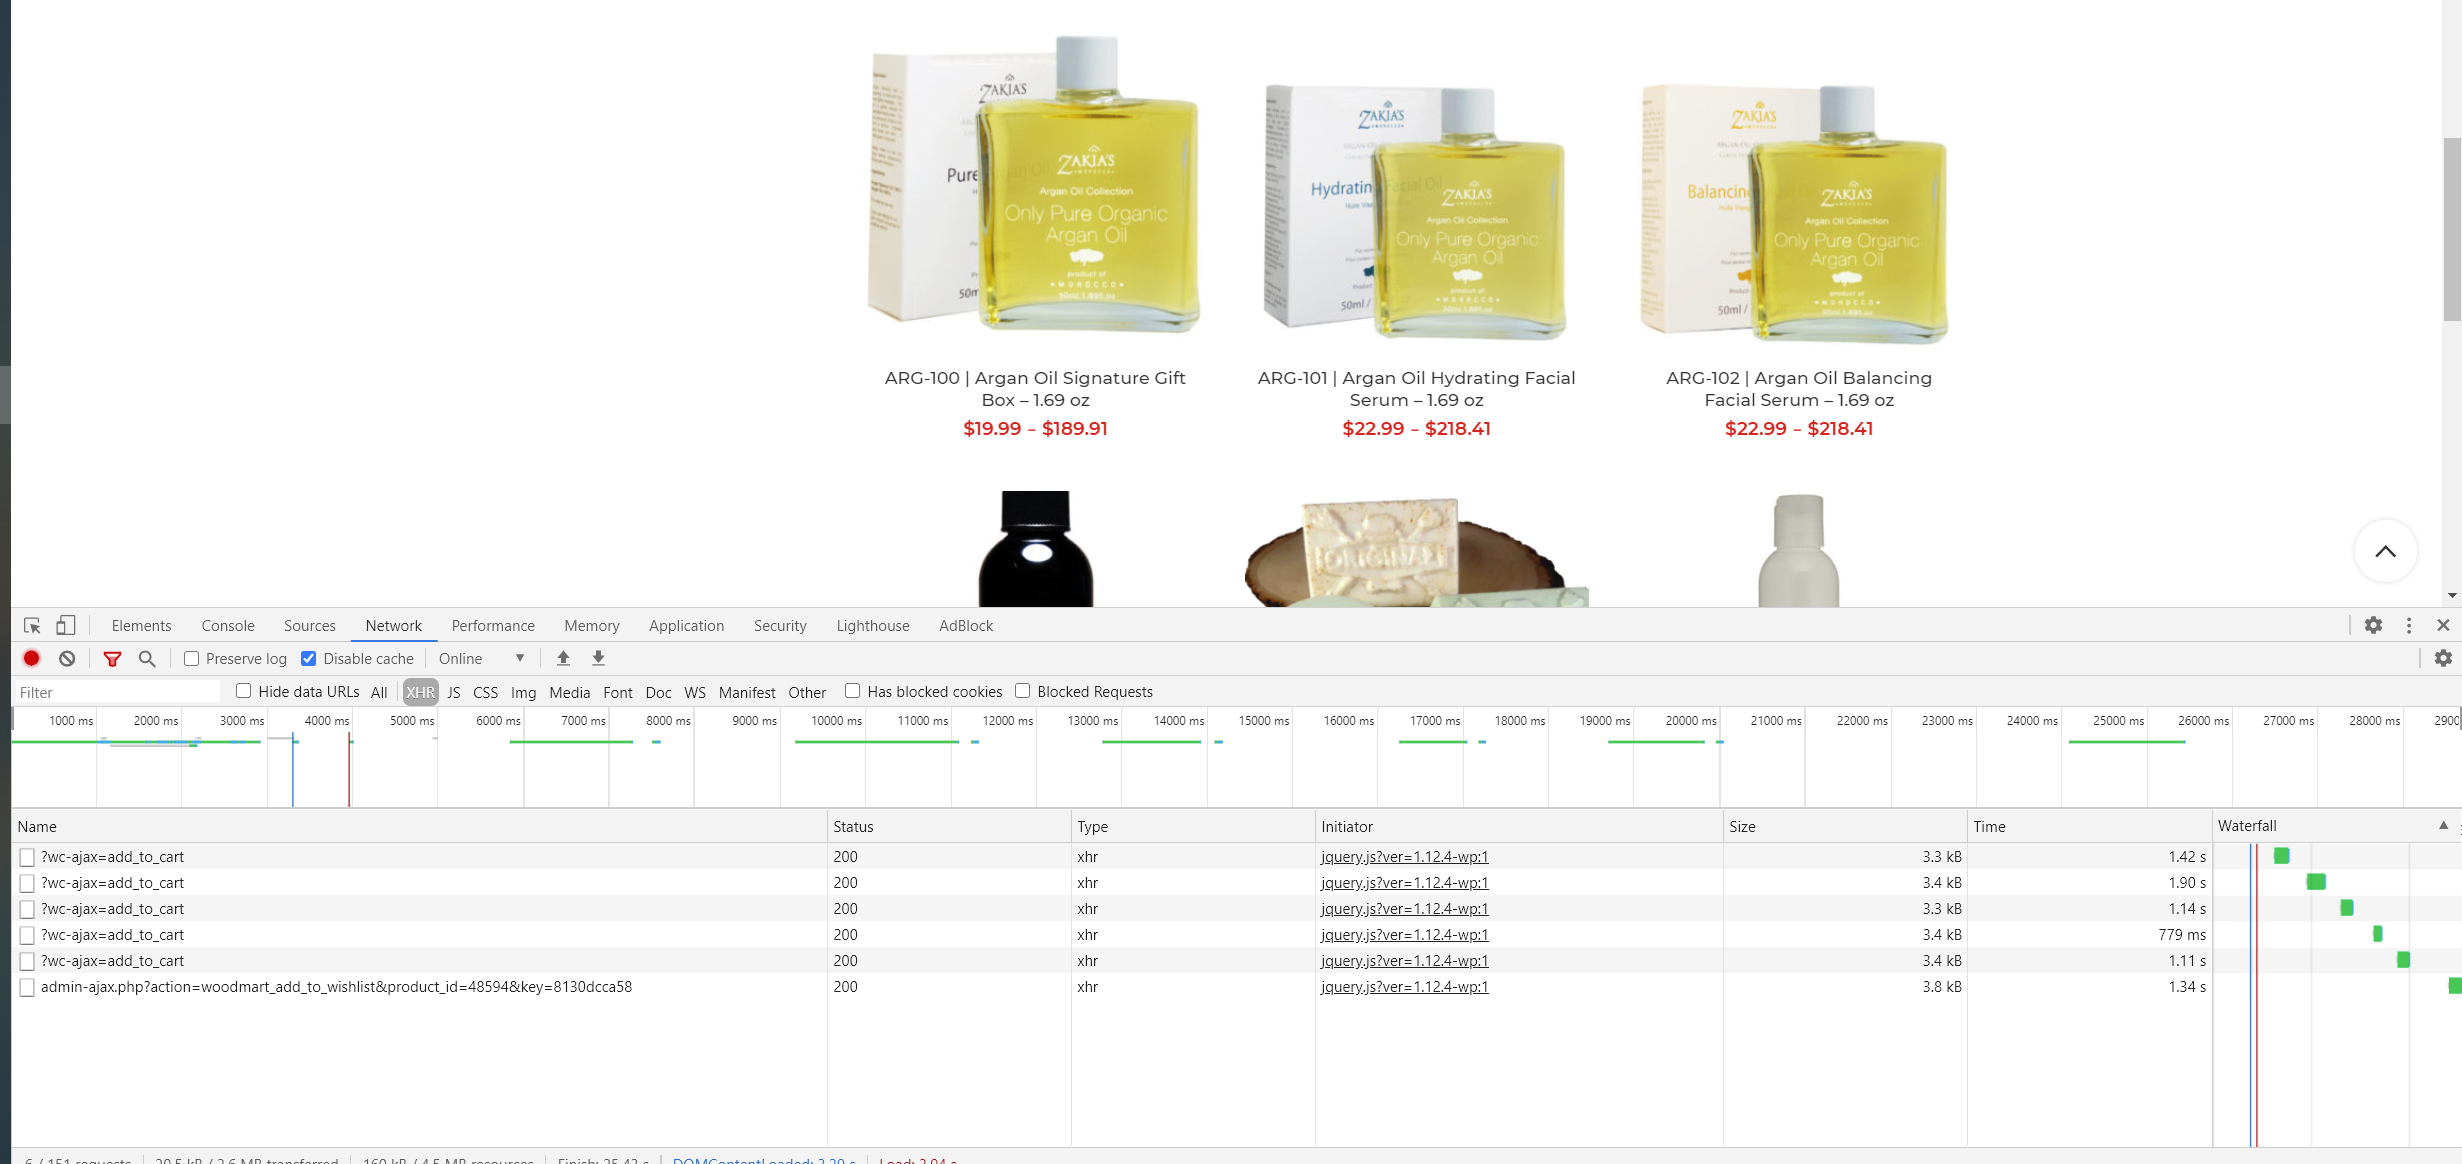Export HAR with download arrow

pyautogui.click(x=598, y=658)
